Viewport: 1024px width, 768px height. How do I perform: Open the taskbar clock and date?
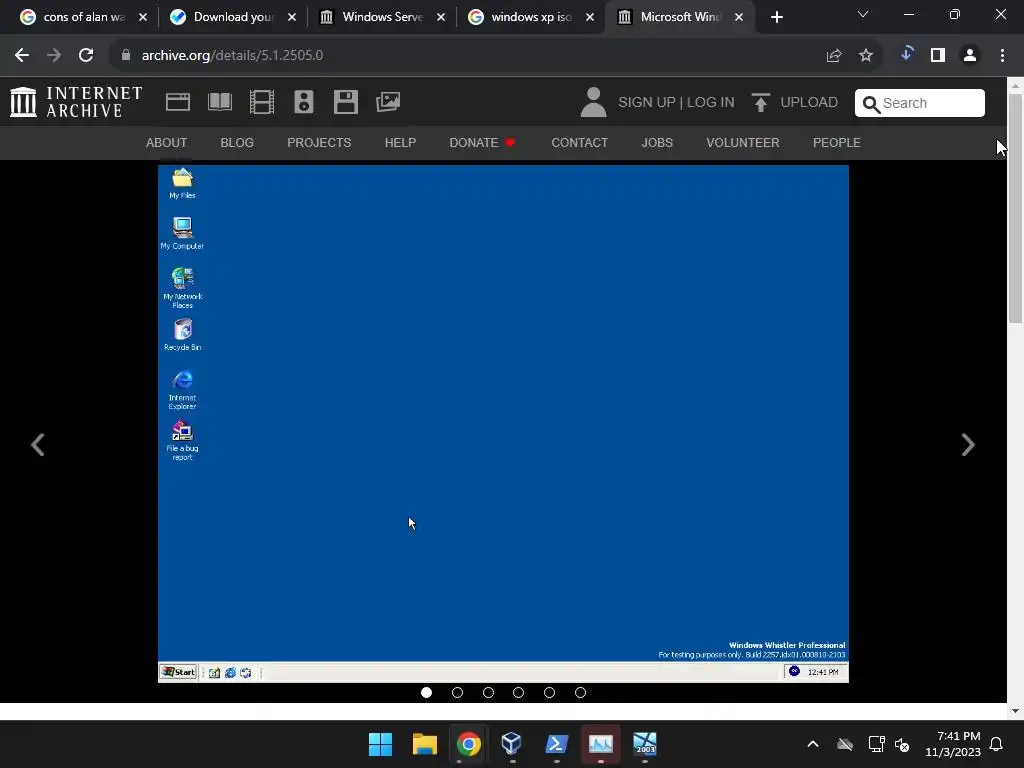[953, 744]
